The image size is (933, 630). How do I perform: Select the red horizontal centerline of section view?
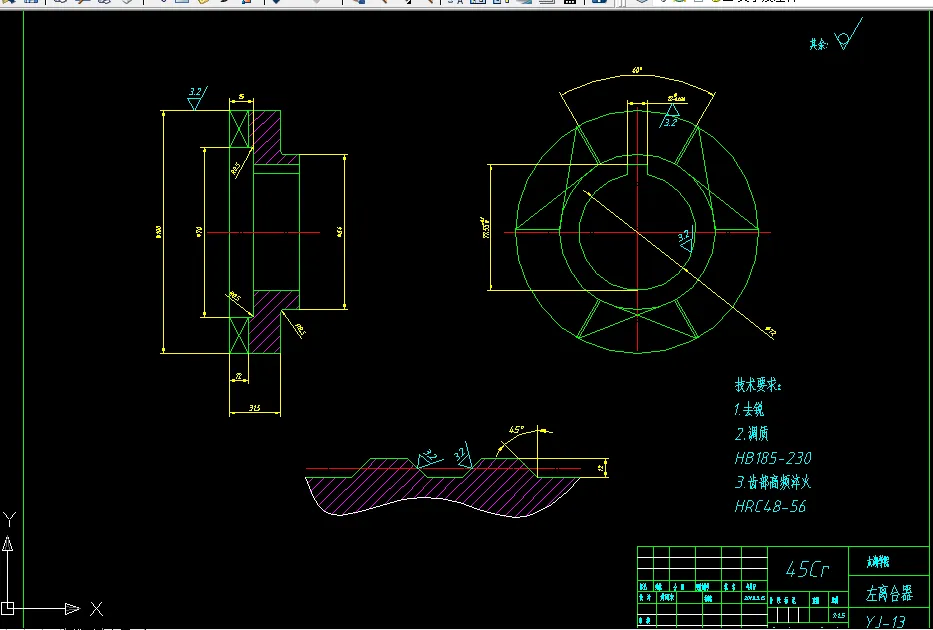[x=262, y=233]
